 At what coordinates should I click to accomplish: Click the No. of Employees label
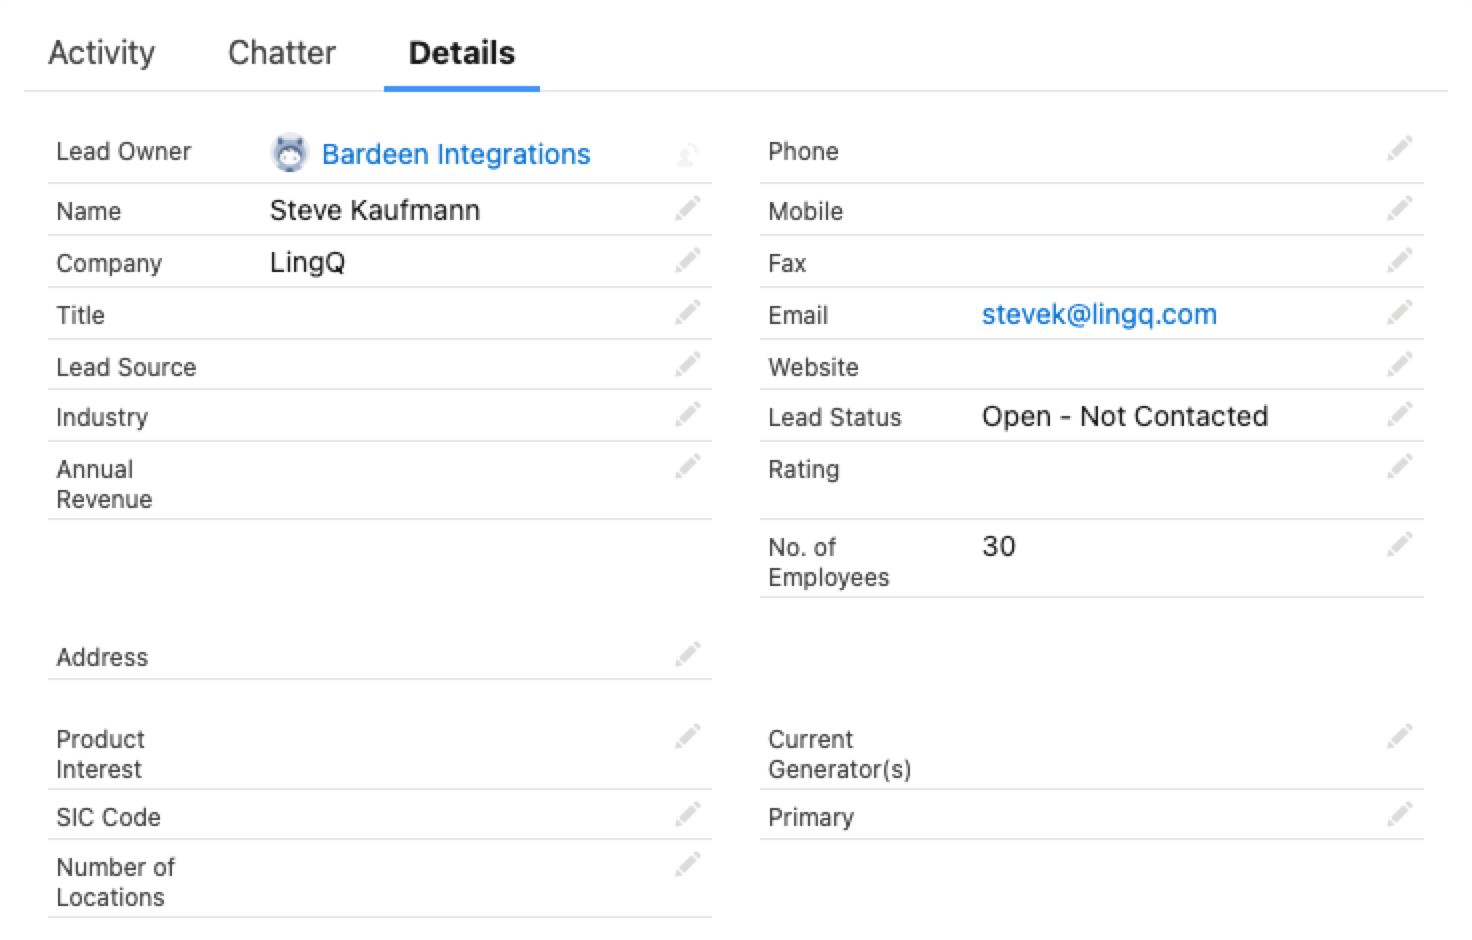[828, 562]
